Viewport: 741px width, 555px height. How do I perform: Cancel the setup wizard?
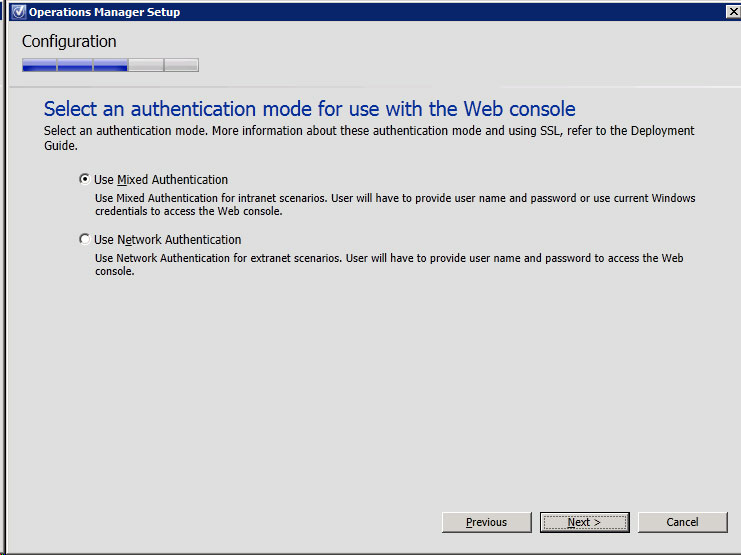682,522
